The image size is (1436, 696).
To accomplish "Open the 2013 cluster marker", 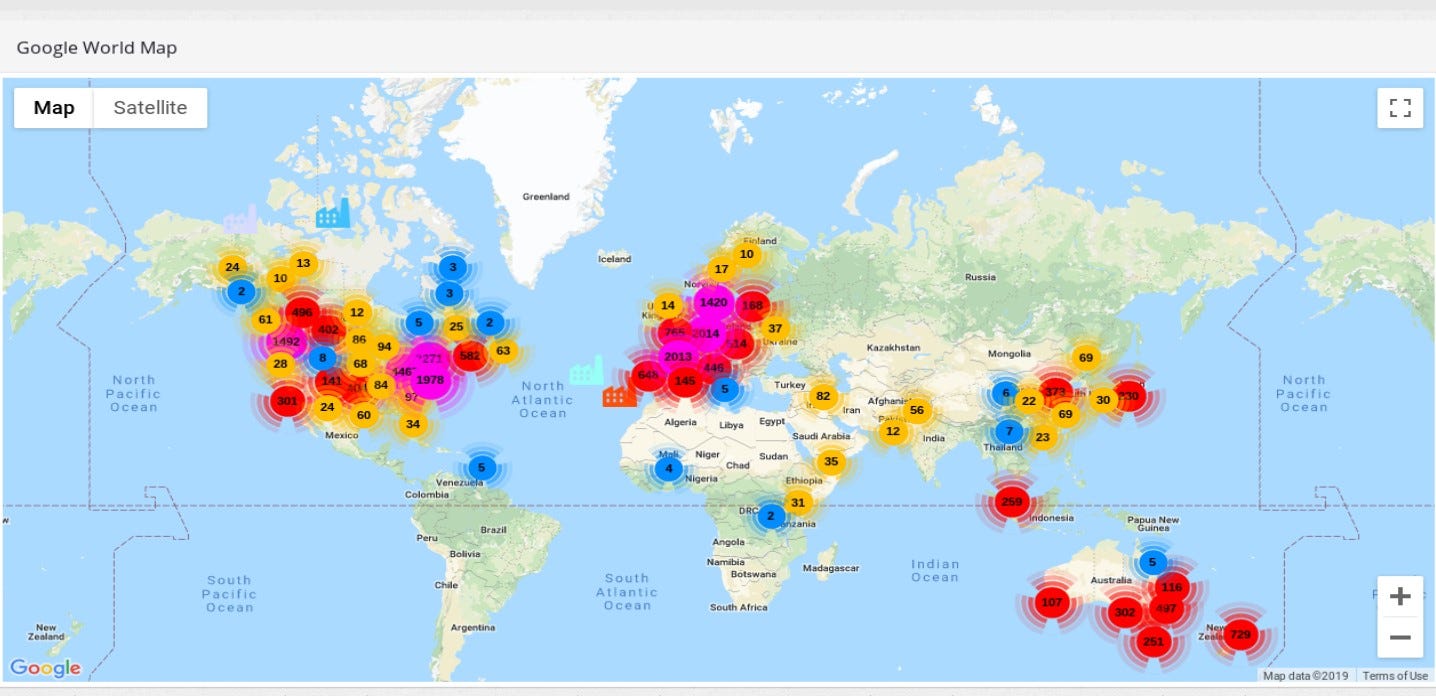I will (678, 357).
